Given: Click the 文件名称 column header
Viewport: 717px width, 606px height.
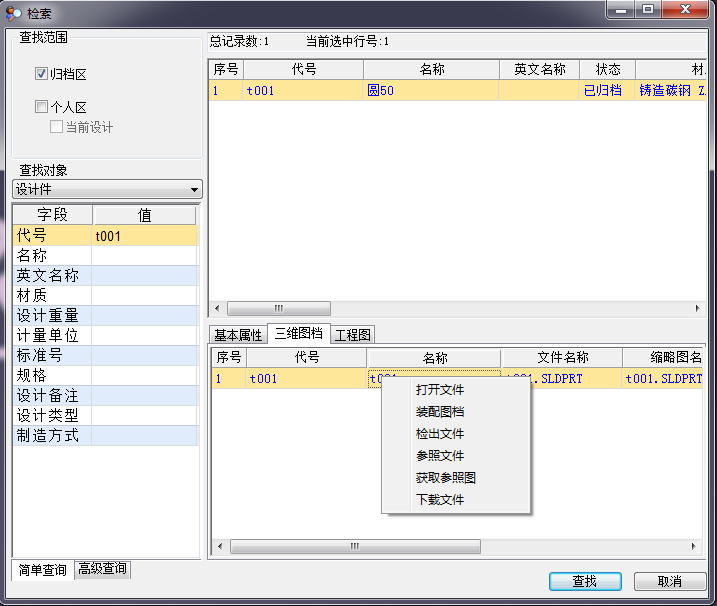Looking at the screenshot, I should click(x=562, y=357).
